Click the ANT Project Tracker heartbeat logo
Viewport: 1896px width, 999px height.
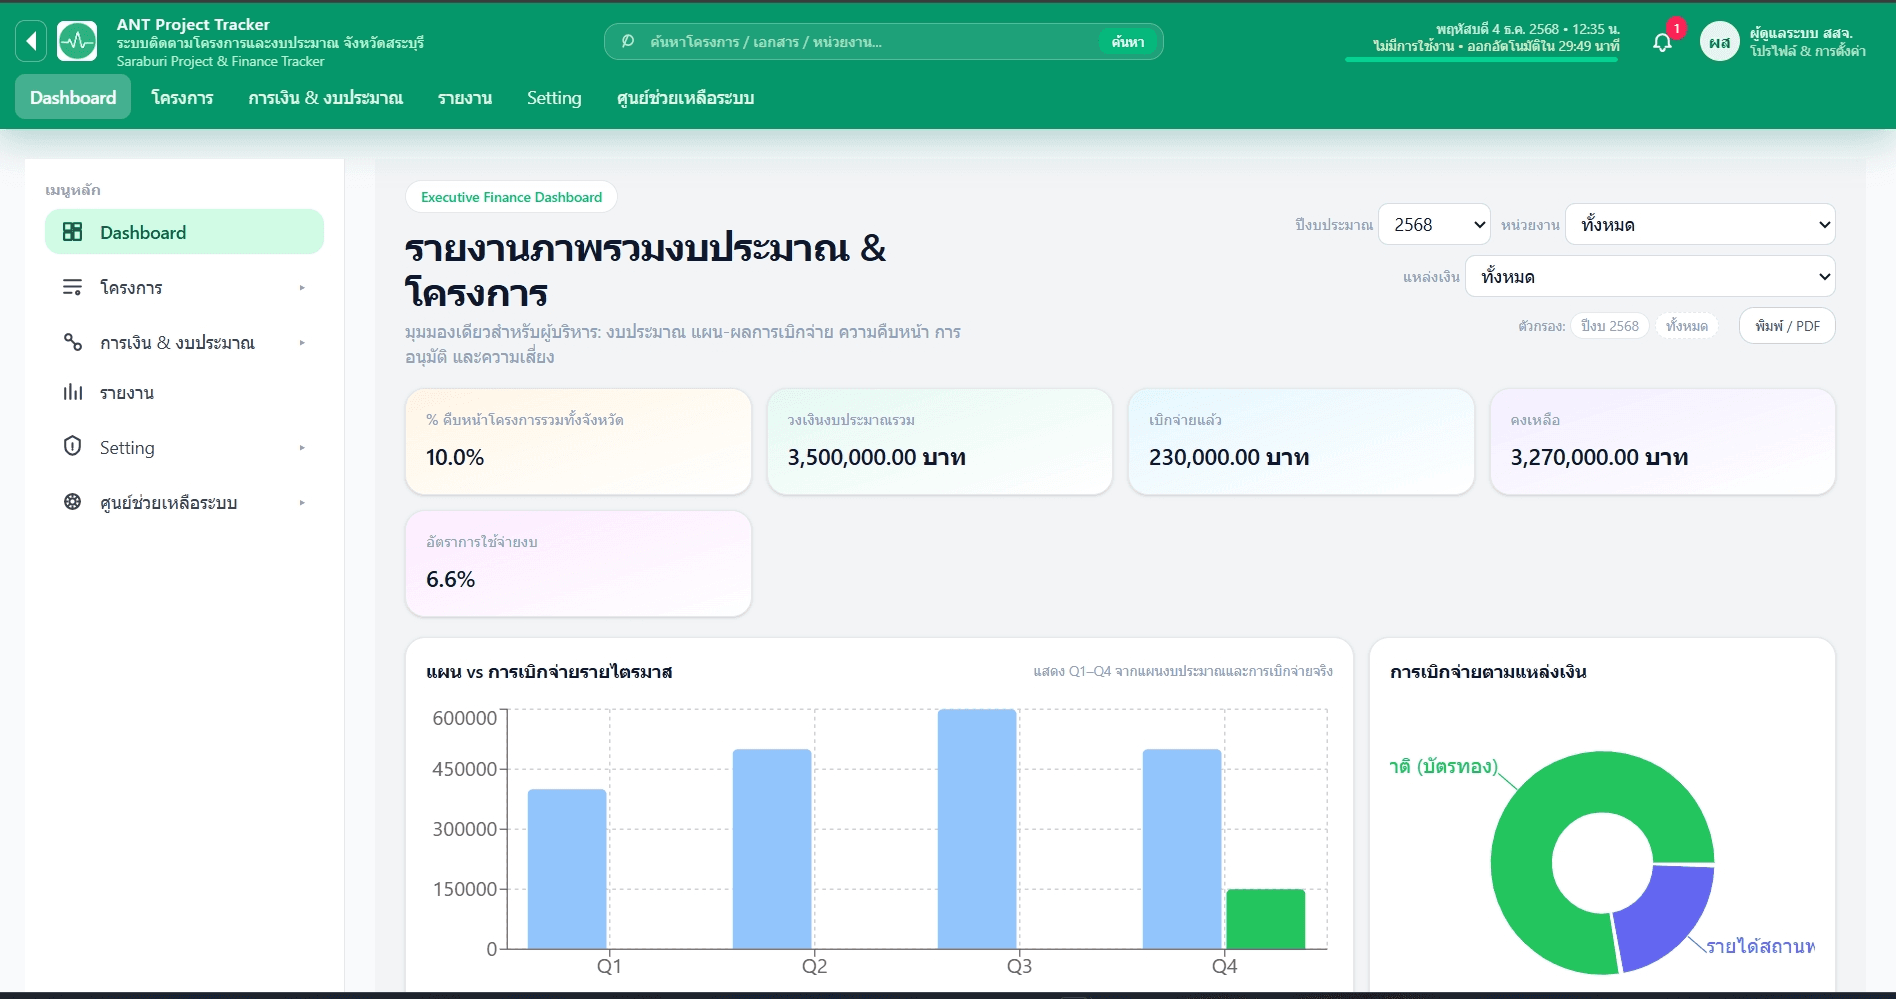[77, 41]
